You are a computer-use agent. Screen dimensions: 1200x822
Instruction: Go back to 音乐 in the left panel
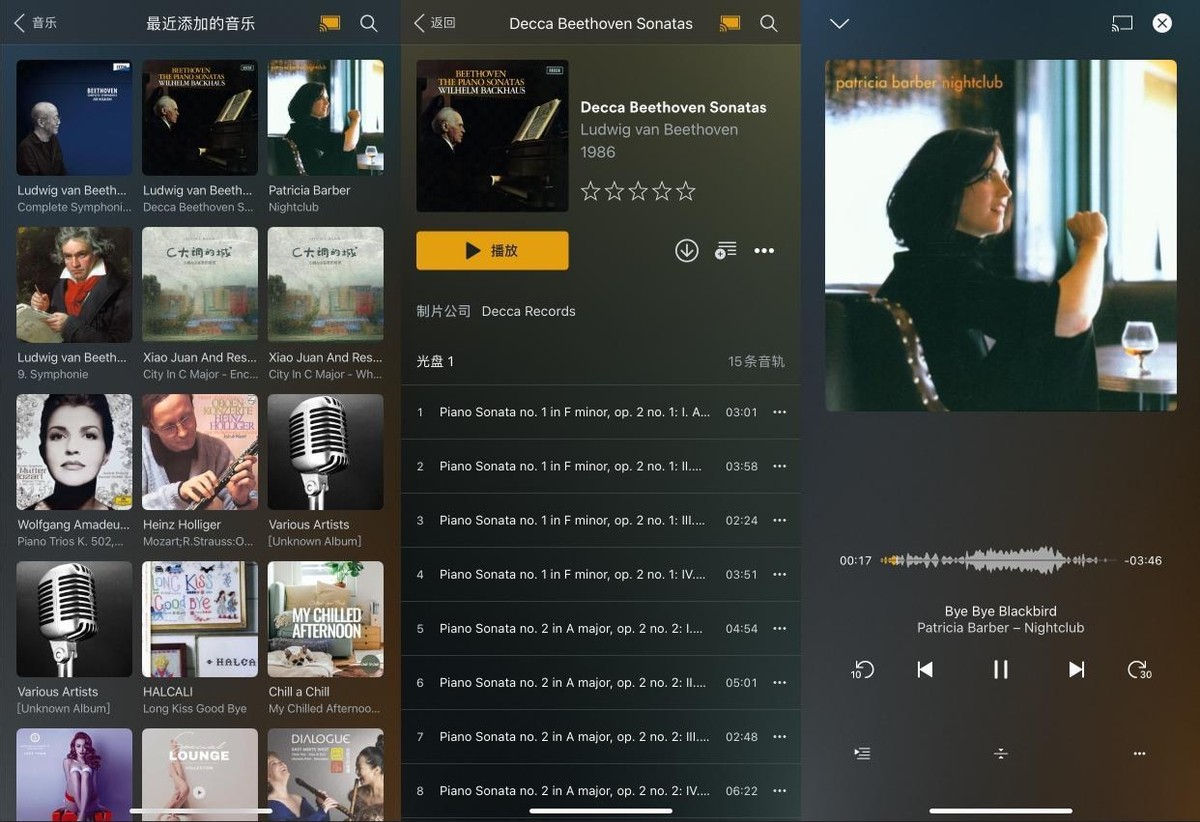tap(35, 23)
